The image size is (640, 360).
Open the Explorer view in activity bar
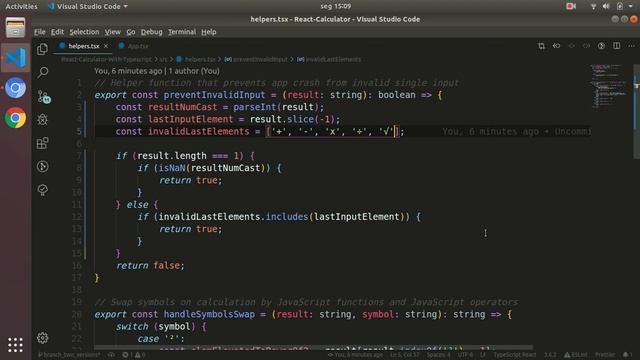(x=42, y=49)
